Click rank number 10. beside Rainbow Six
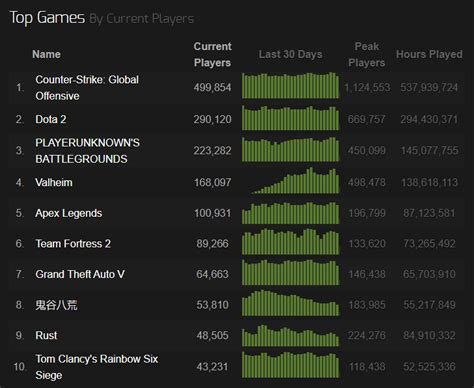Viewport: 474px width, 388px height. [x=20, y=367]
